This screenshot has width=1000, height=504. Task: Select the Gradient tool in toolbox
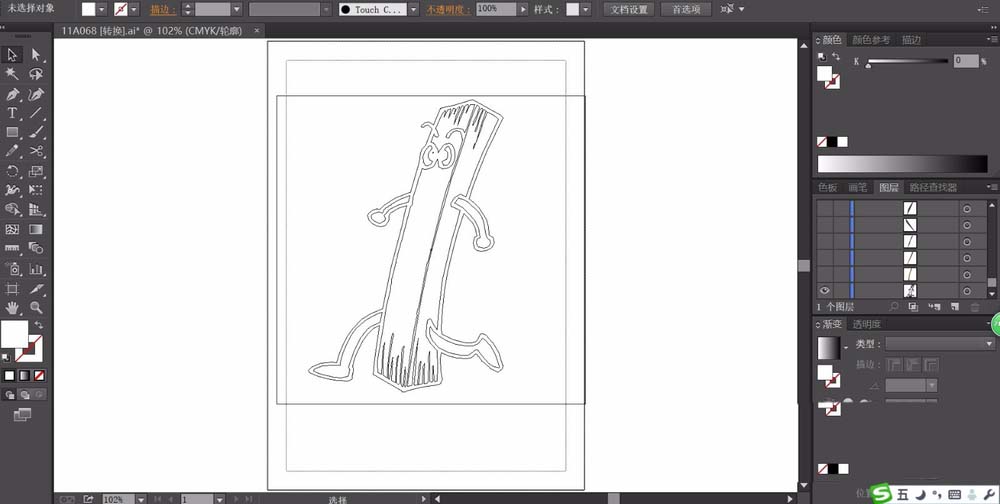pos(36,229)
